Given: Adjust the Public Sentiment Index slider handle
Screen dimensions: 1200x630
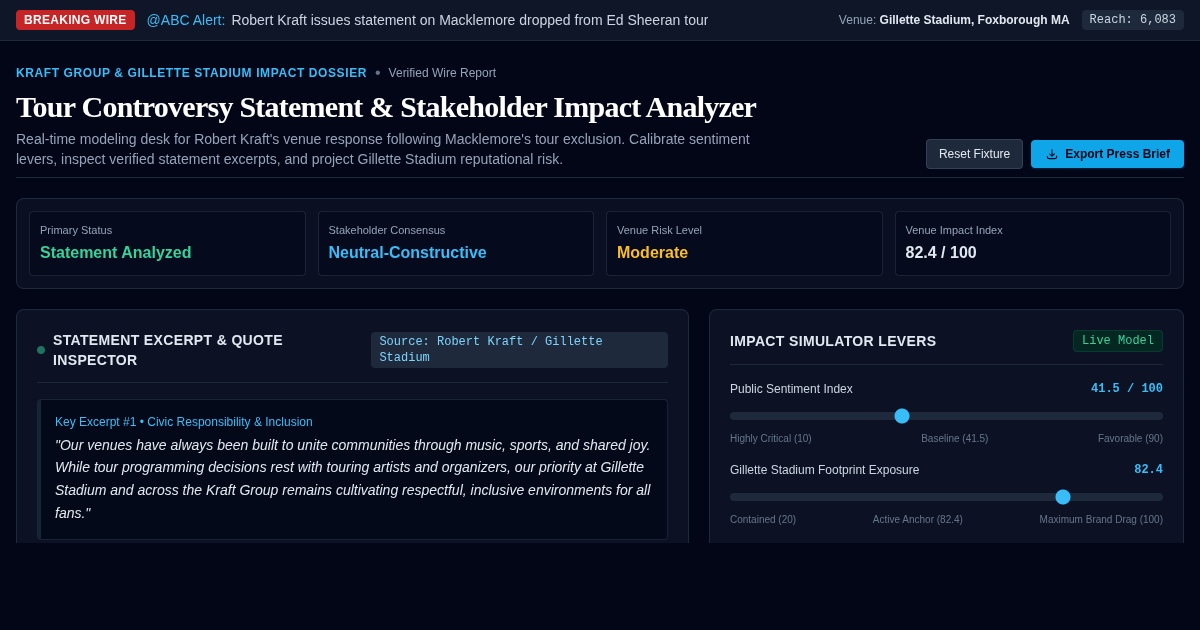Looking at the screenshot, I should coord(902,416).
